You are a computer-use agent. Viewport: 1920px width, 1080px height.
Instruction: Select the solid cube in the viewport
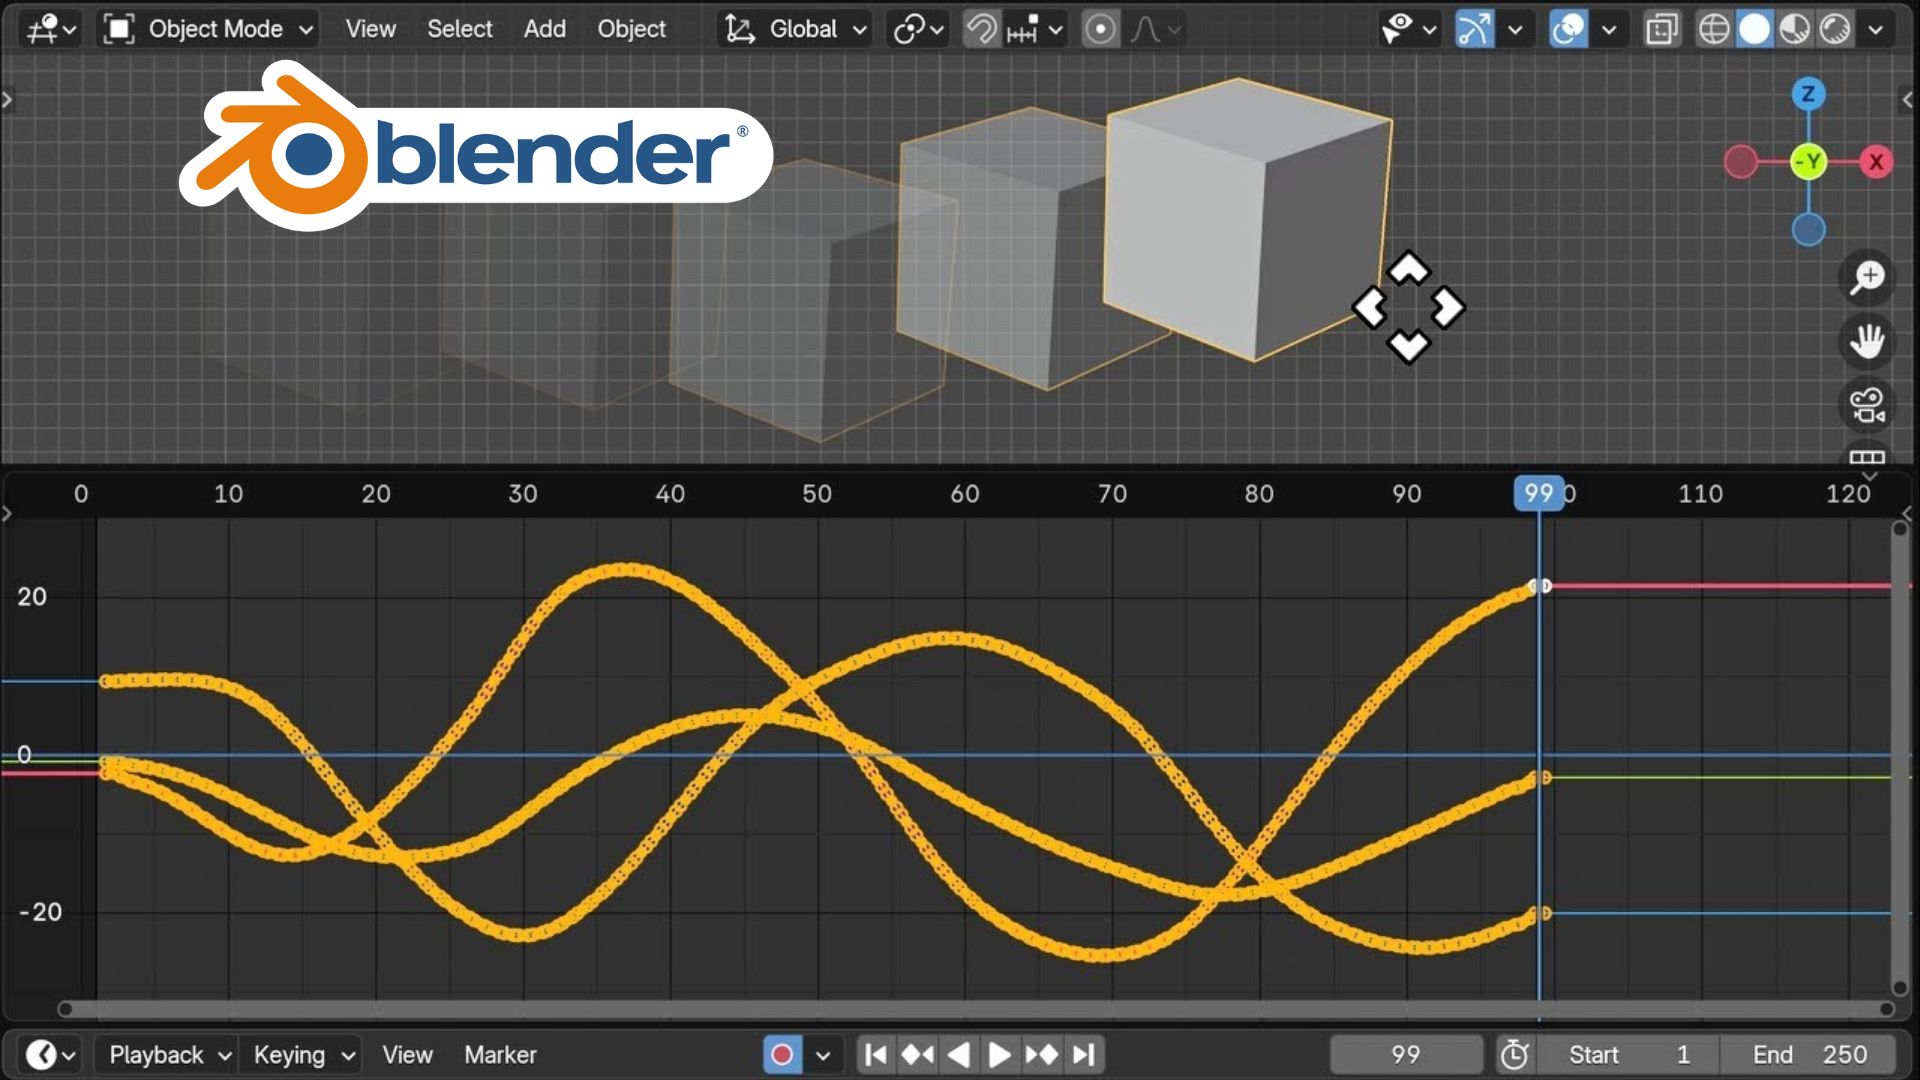1246,218
